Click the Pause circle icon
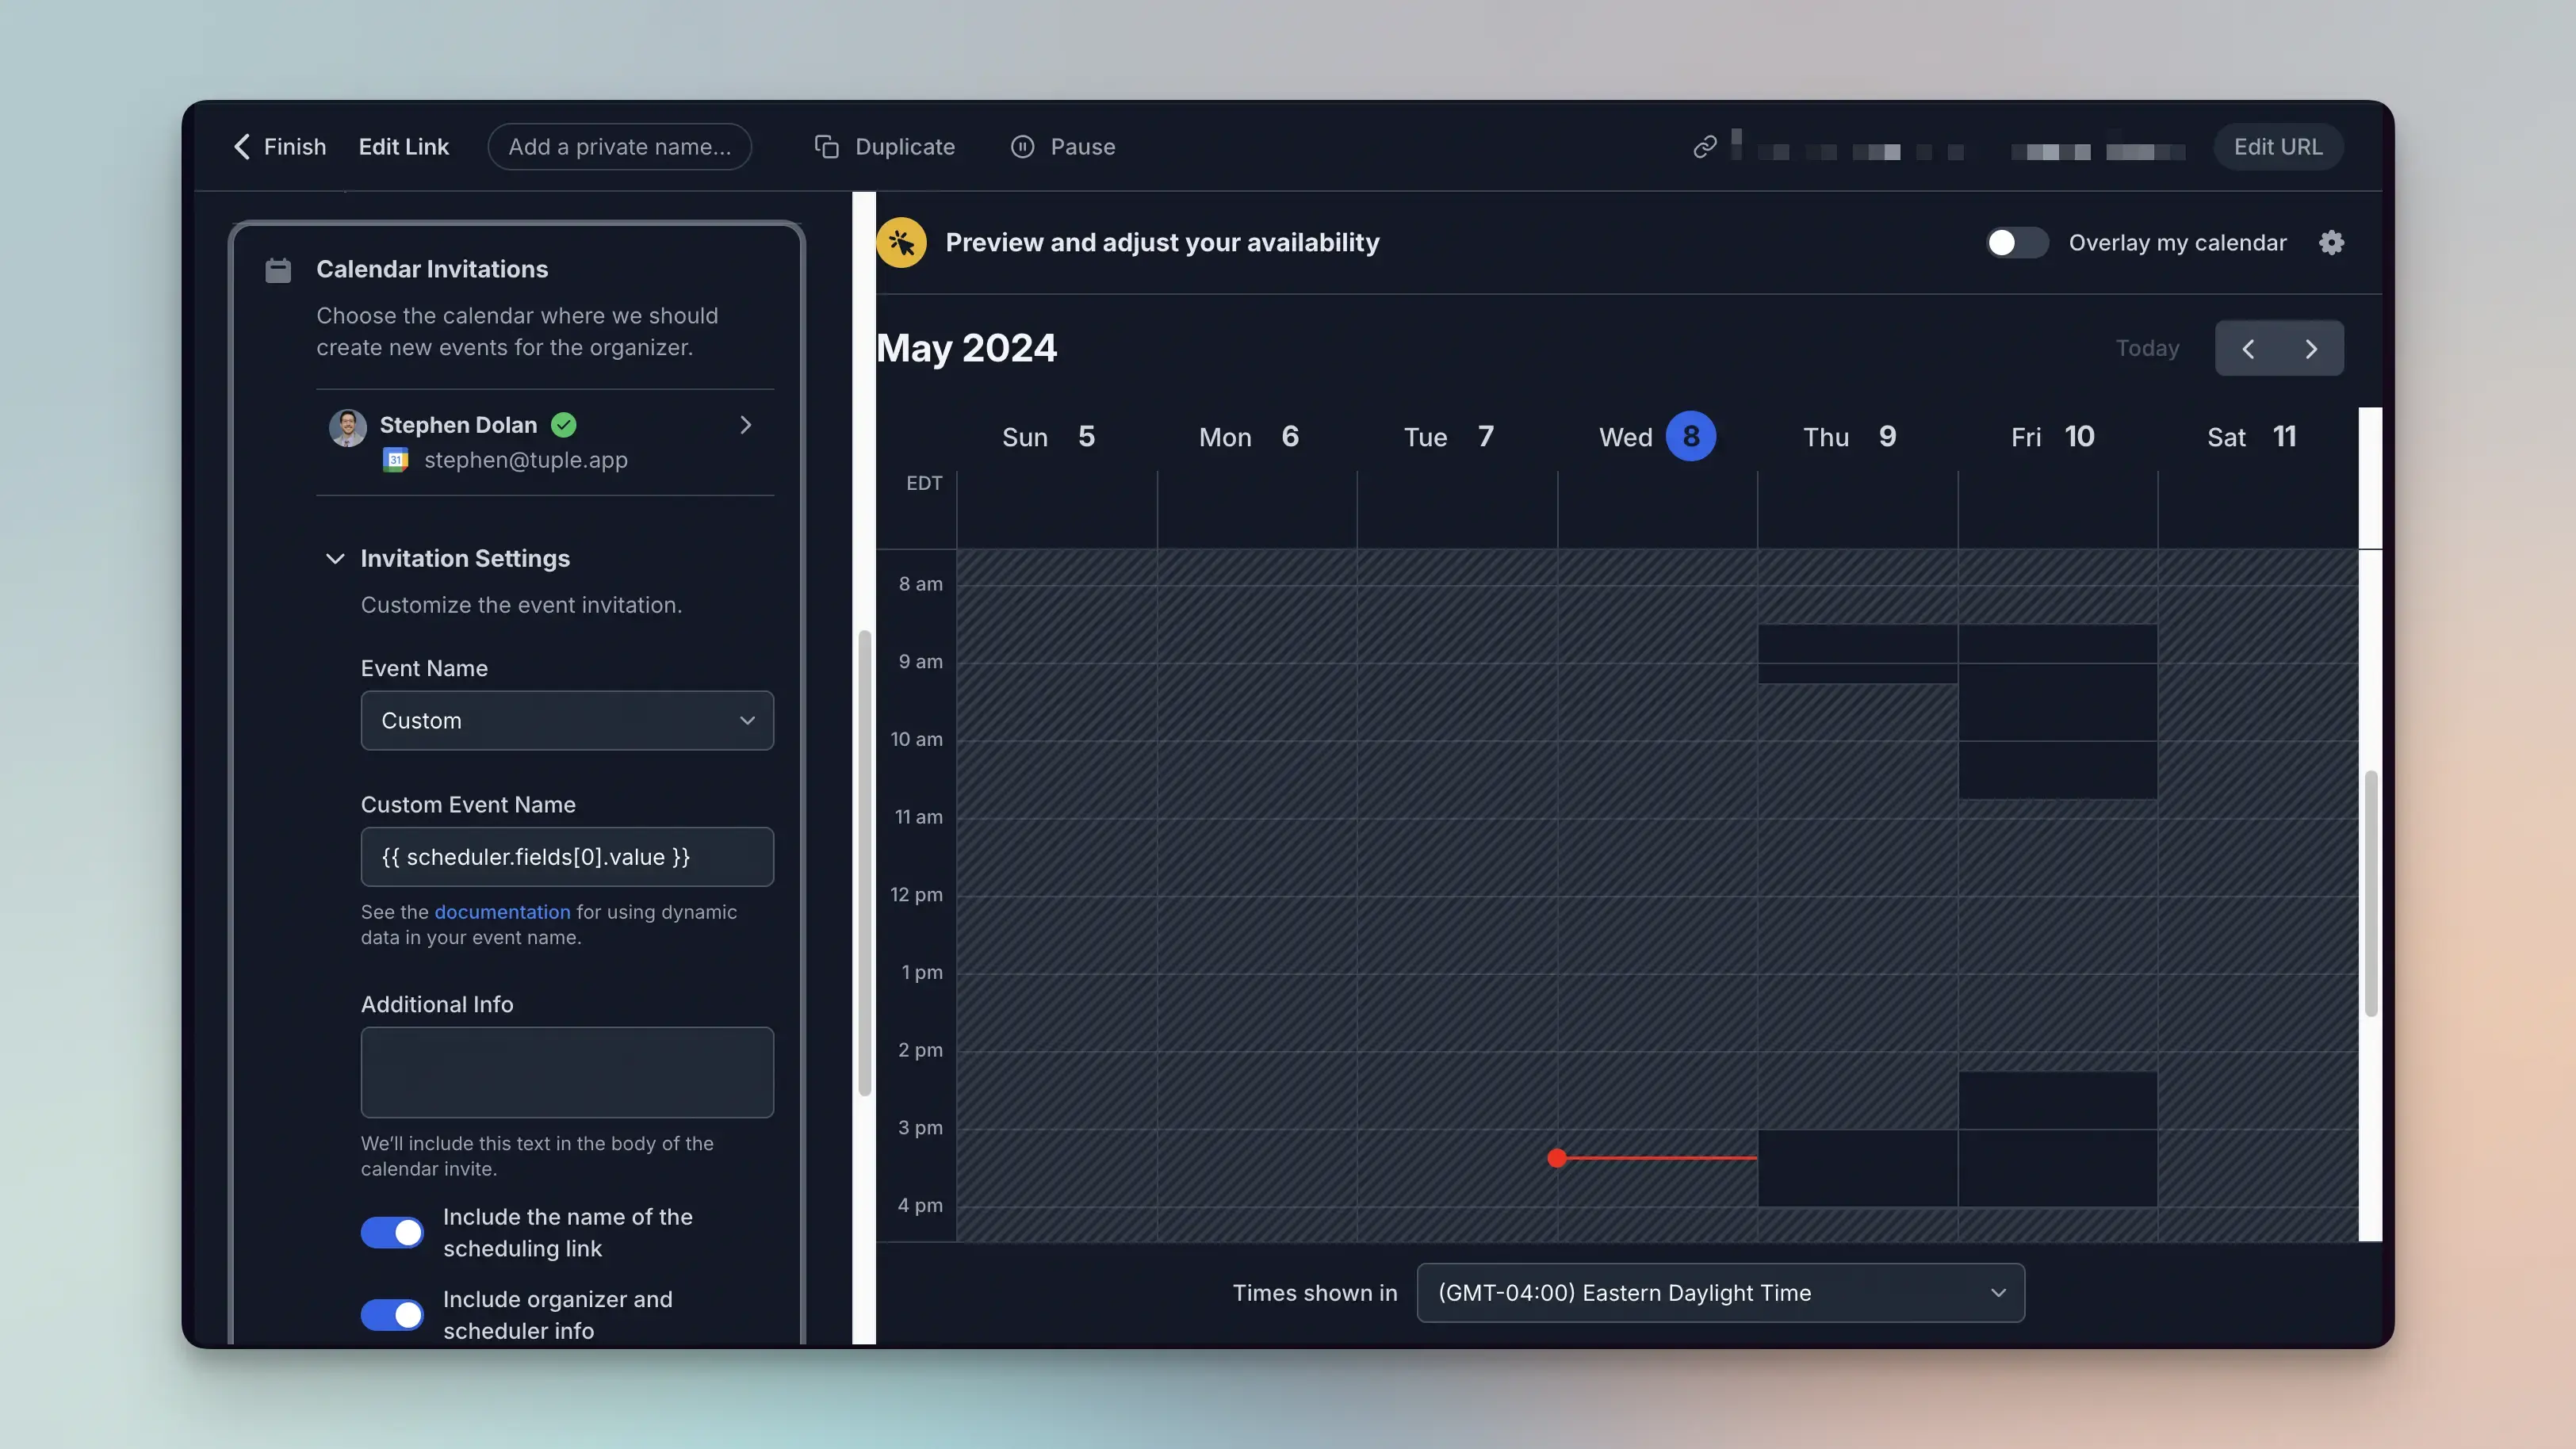 point(1022,147)
